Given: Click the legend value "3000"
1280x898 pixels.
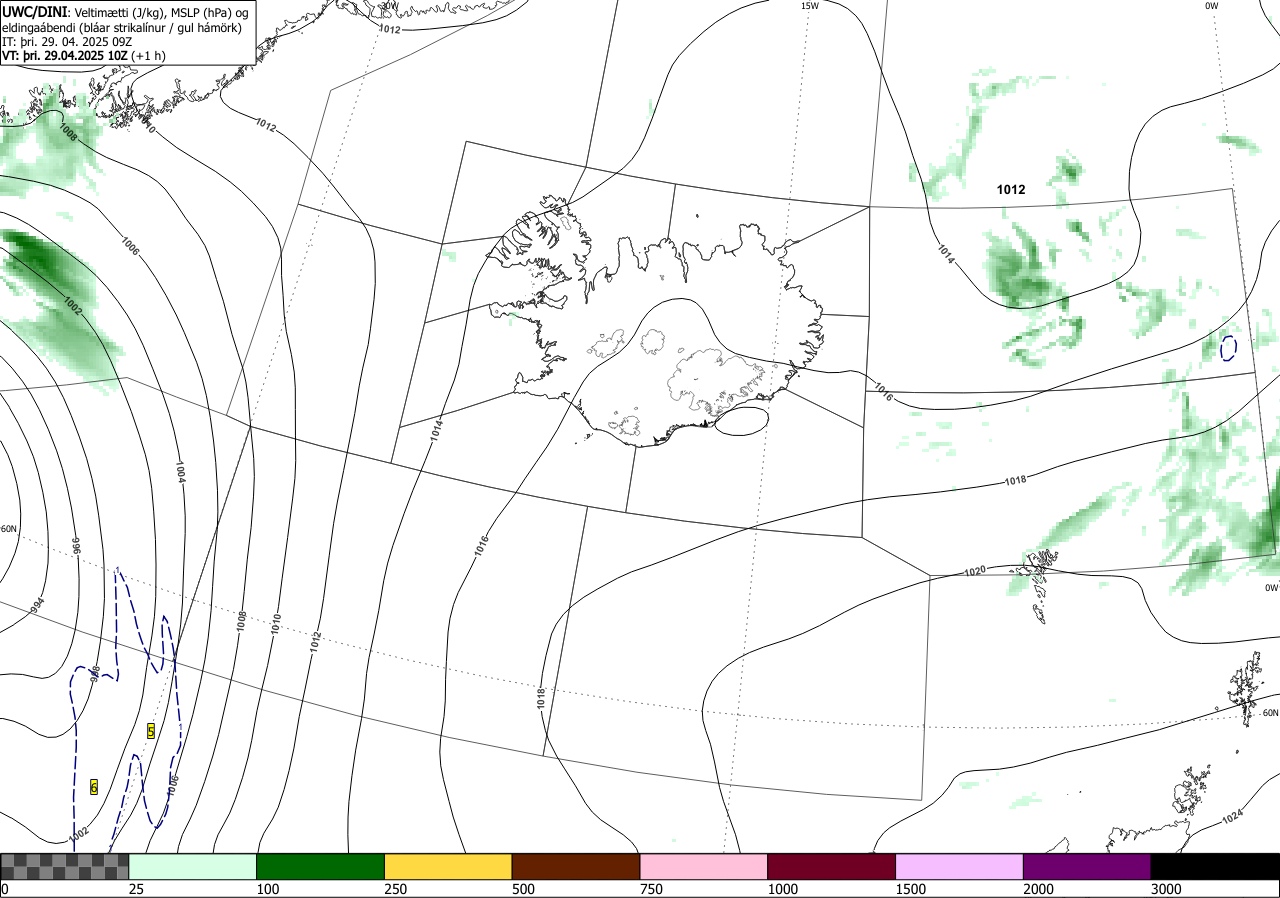Looking at the screenshot, I should (x=1167, y=889).
